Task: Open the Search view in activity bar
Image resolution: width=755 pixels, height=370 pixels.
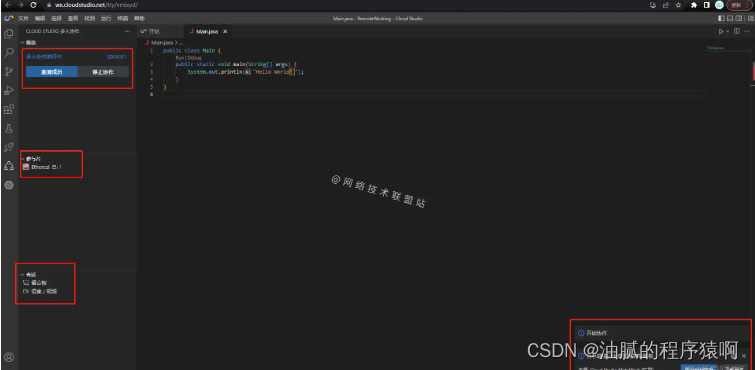Action: pos(9,53)
